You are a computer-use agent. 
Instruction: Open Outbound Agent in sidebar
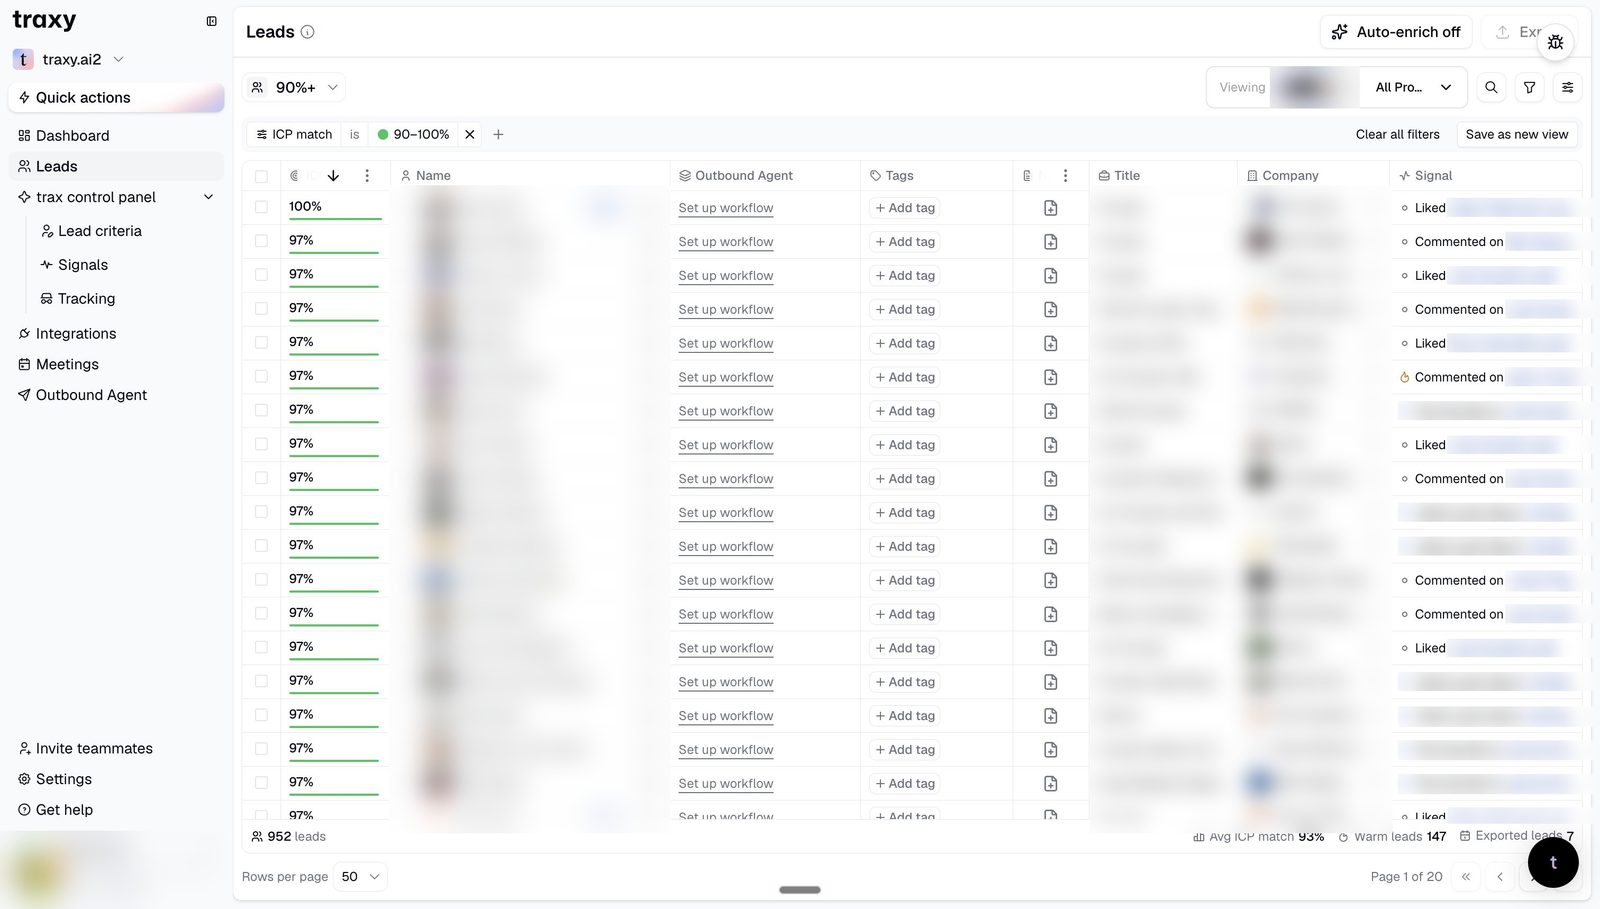116,395
